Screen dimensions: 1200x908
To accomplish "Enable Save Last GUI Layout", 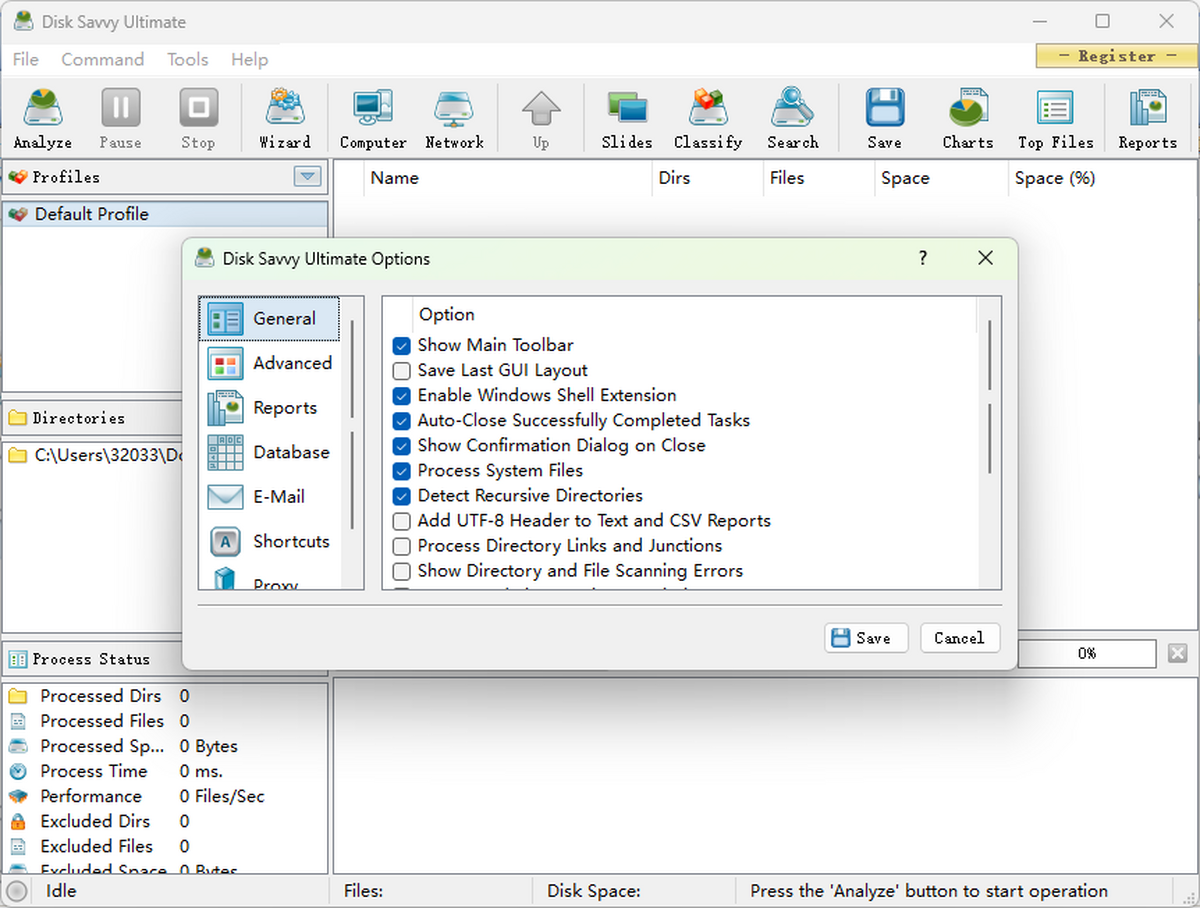I will pos(401,371).
